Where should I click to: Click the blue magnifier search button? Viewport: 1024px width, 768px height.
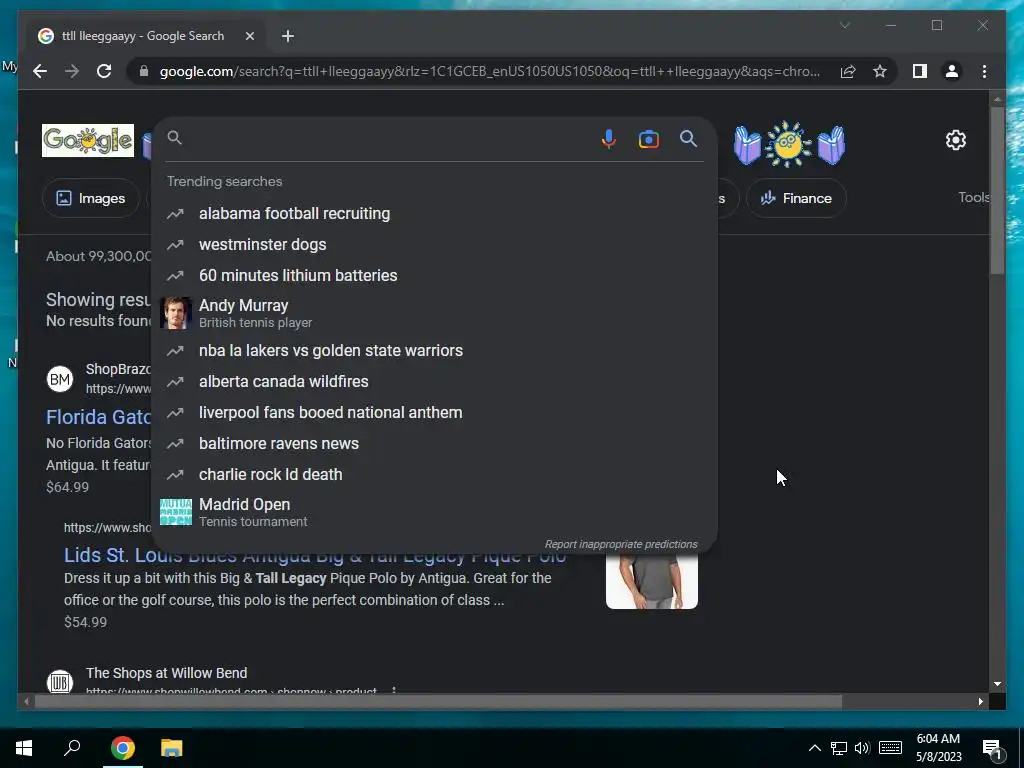(x=688, y=138)
